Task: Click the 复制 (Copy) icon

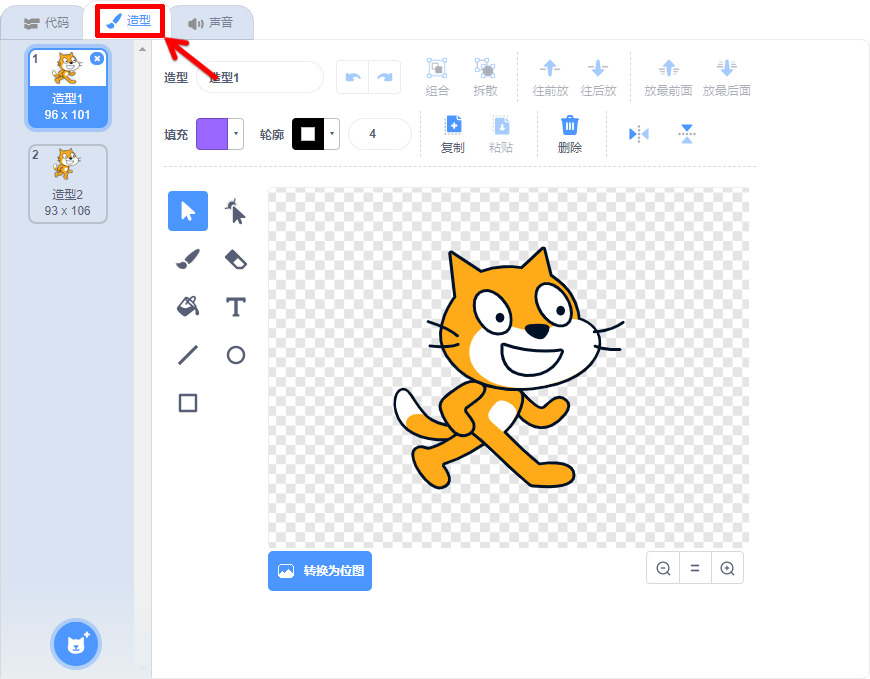Action: tap(453, 125)
